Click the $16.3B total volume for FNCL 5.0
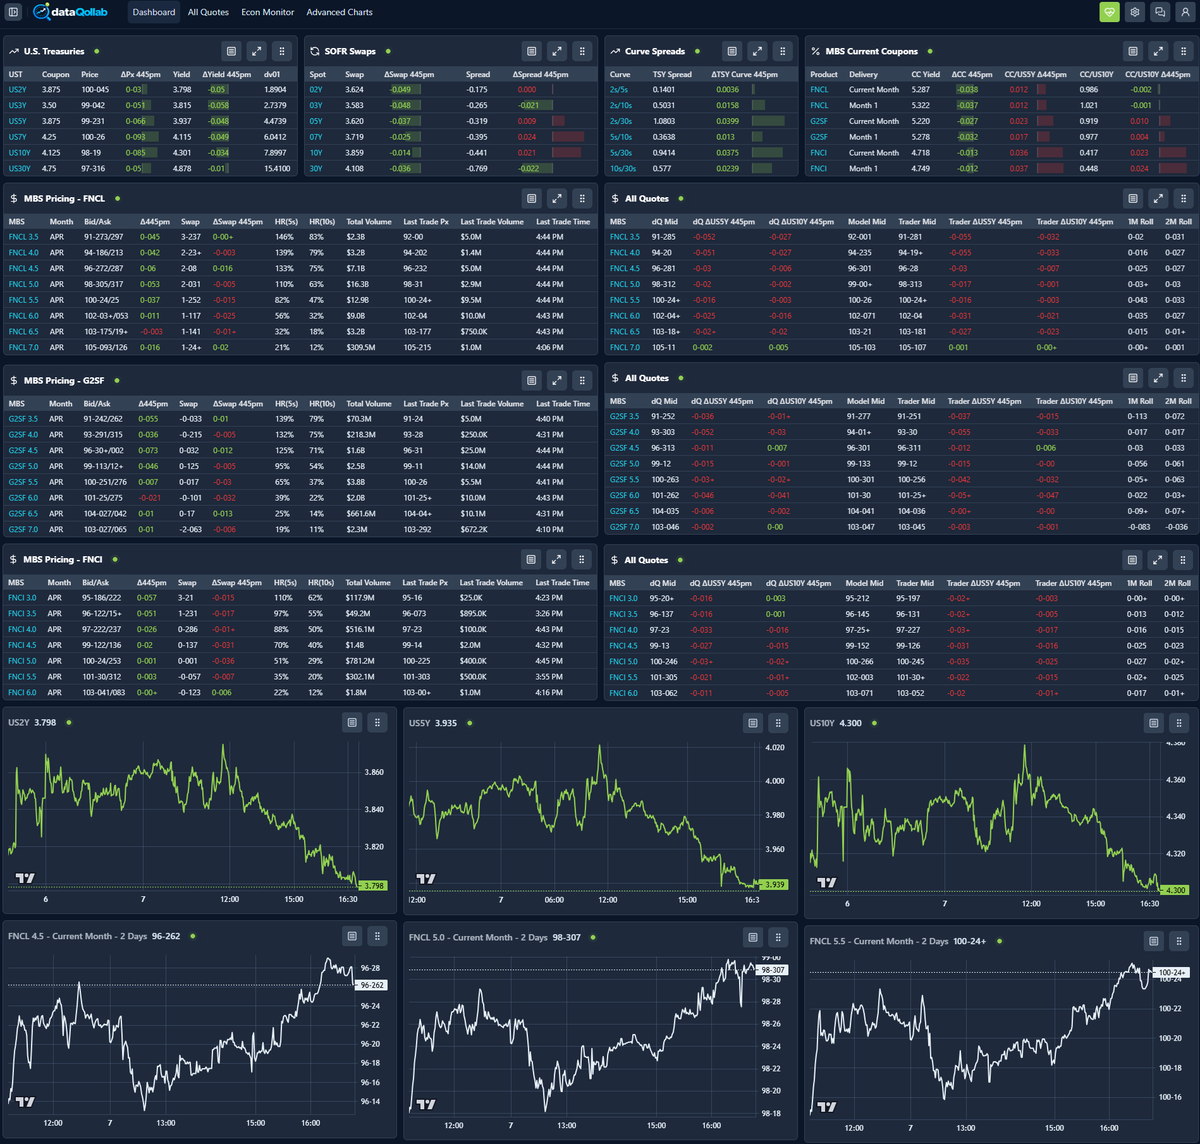 pos(356,284)
